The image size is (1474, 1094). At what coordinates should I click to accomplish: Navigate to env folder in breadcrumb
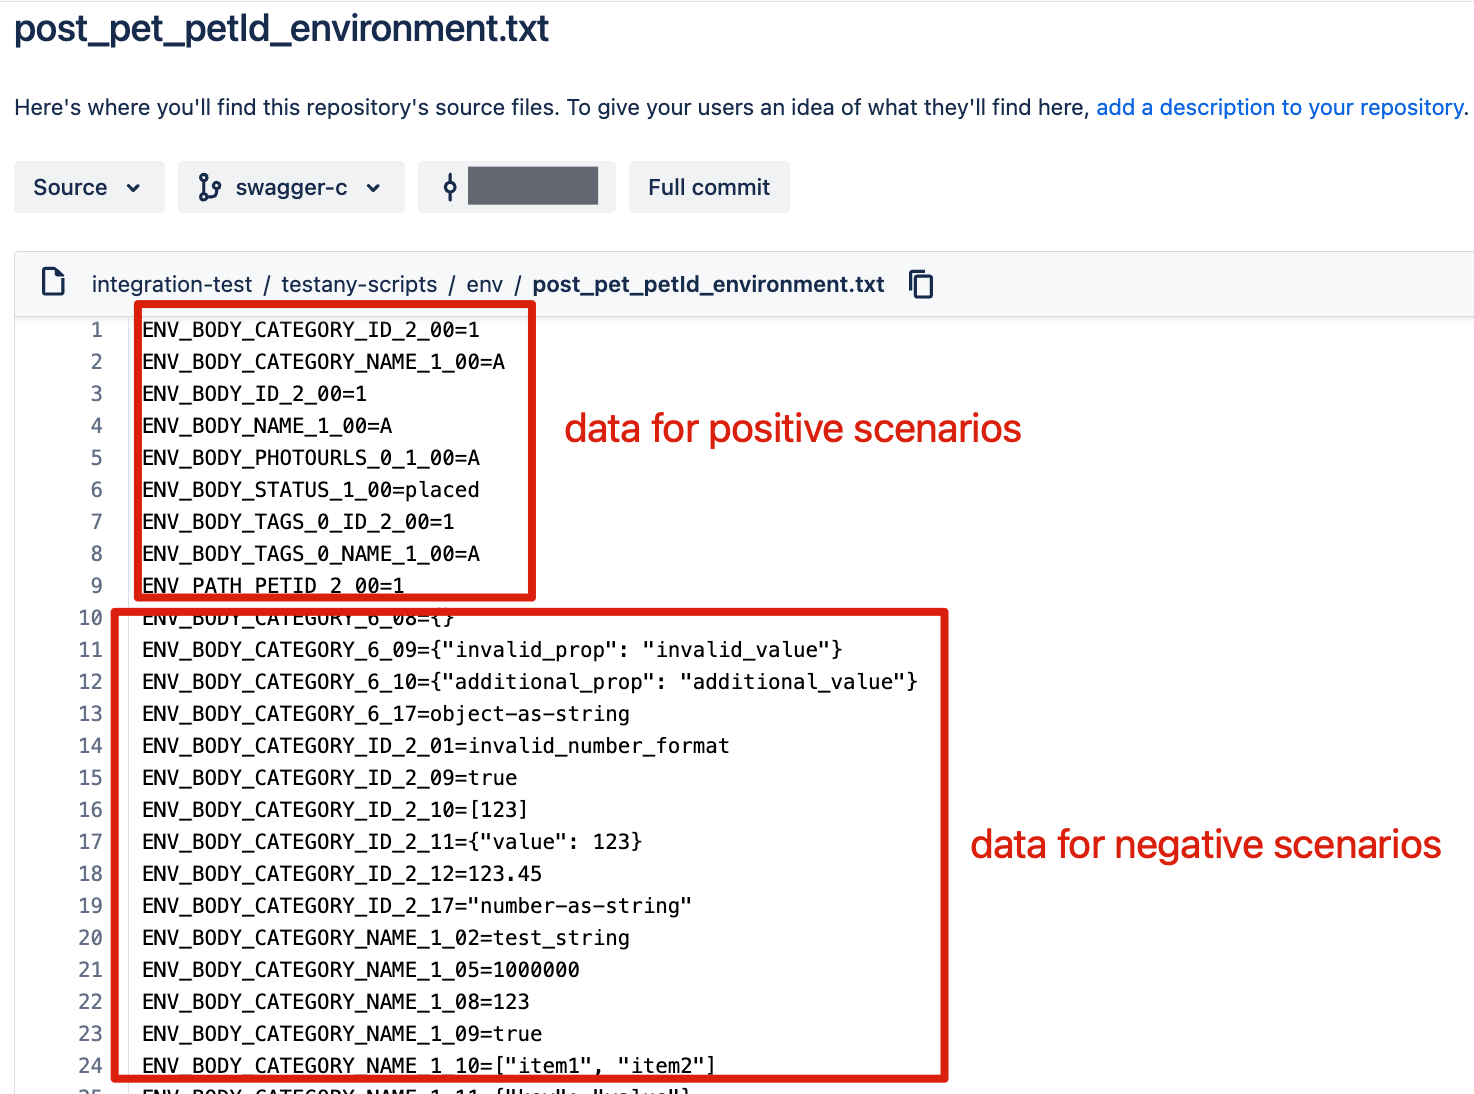click(484, 284)
